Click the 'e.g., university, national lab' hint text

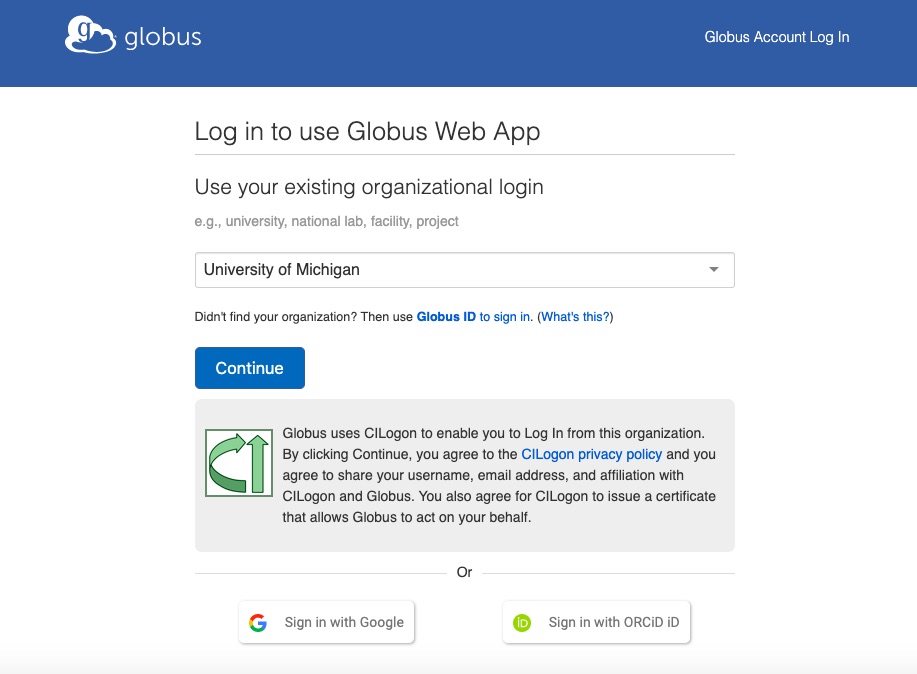pos(326,222)
